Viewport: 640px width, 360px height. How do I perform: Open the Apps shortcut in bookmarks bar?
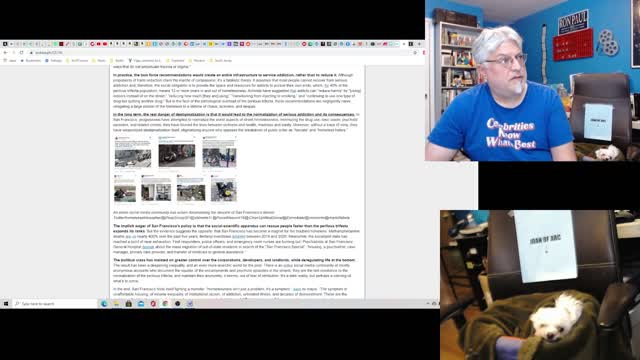[x=10, y=60]
